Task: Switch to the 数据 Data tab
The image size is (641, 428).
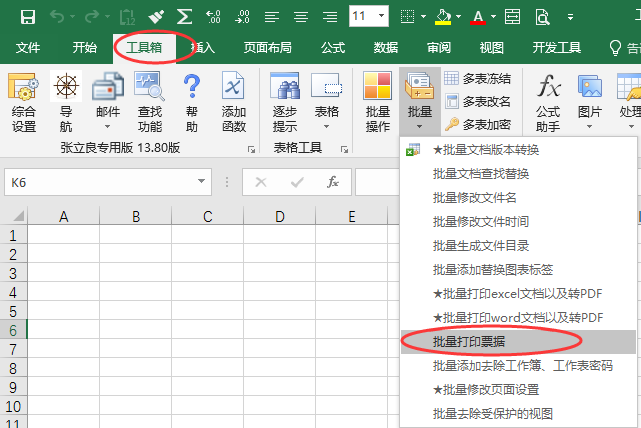Action: click(385, 48)
